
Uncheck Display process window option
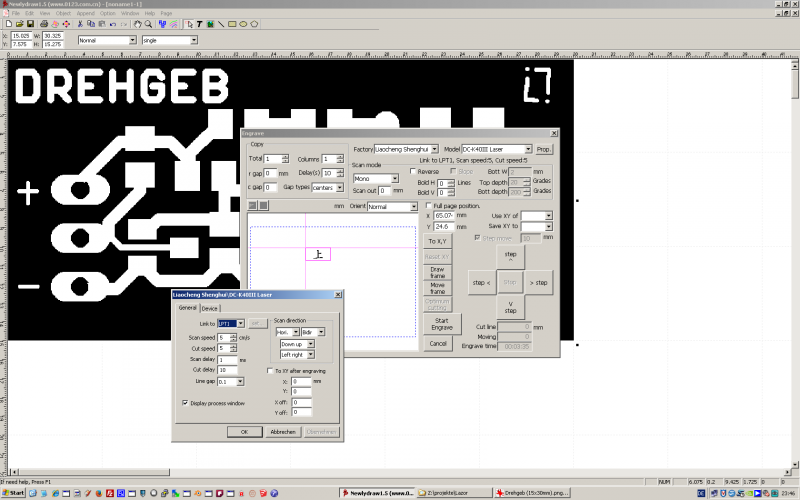(184, 403)
